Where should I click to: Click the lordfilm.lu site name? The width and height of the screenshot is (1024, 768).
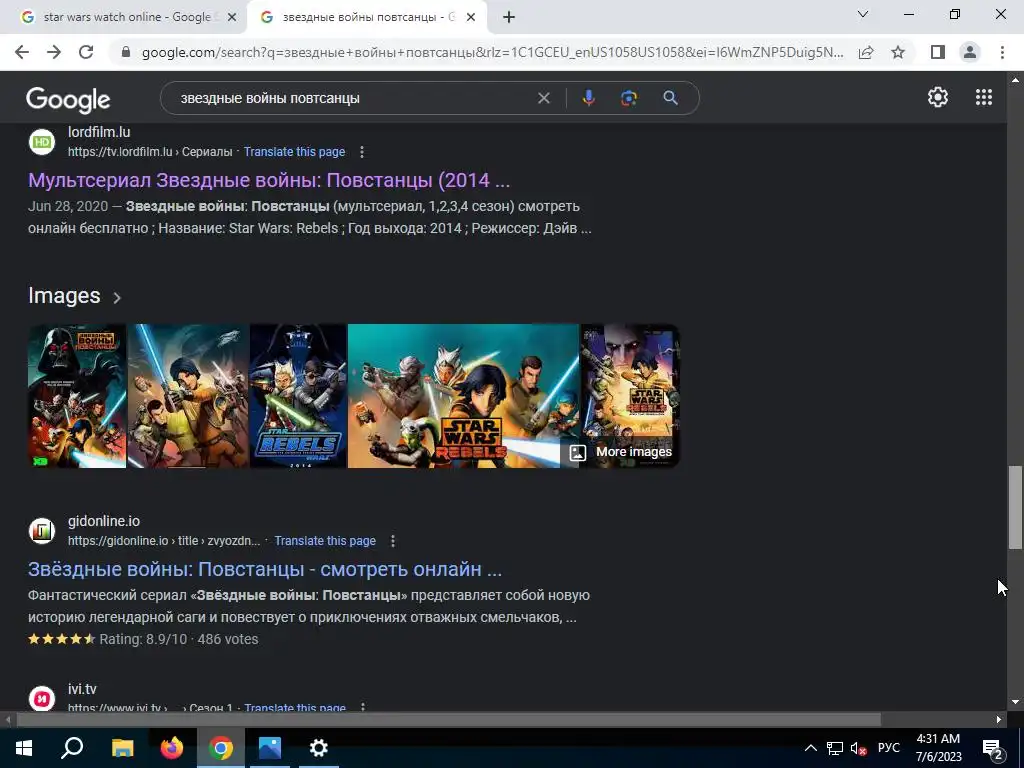pyautogui.click(x=99, y=132)
